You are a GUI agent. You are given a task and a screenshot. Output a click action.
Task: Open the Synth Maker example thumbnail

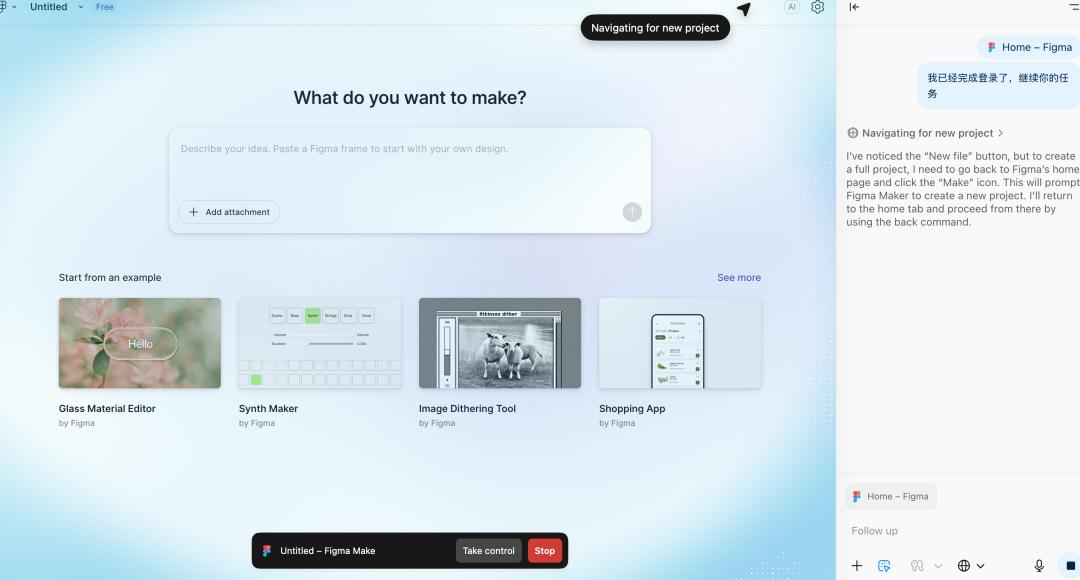click(319, 343)
